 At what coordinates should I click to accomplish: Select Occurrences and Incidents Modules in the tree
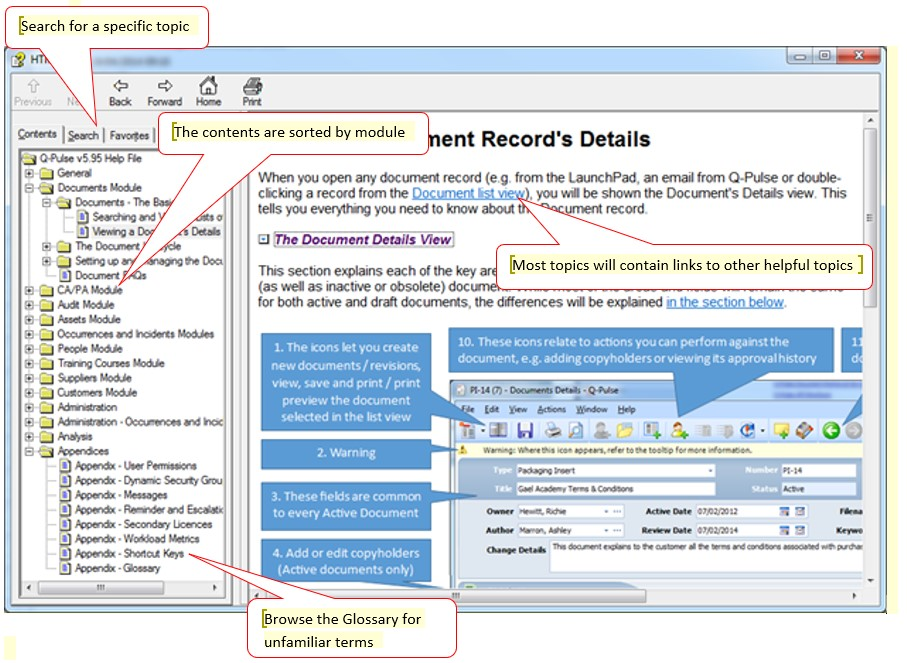(135, 334)
